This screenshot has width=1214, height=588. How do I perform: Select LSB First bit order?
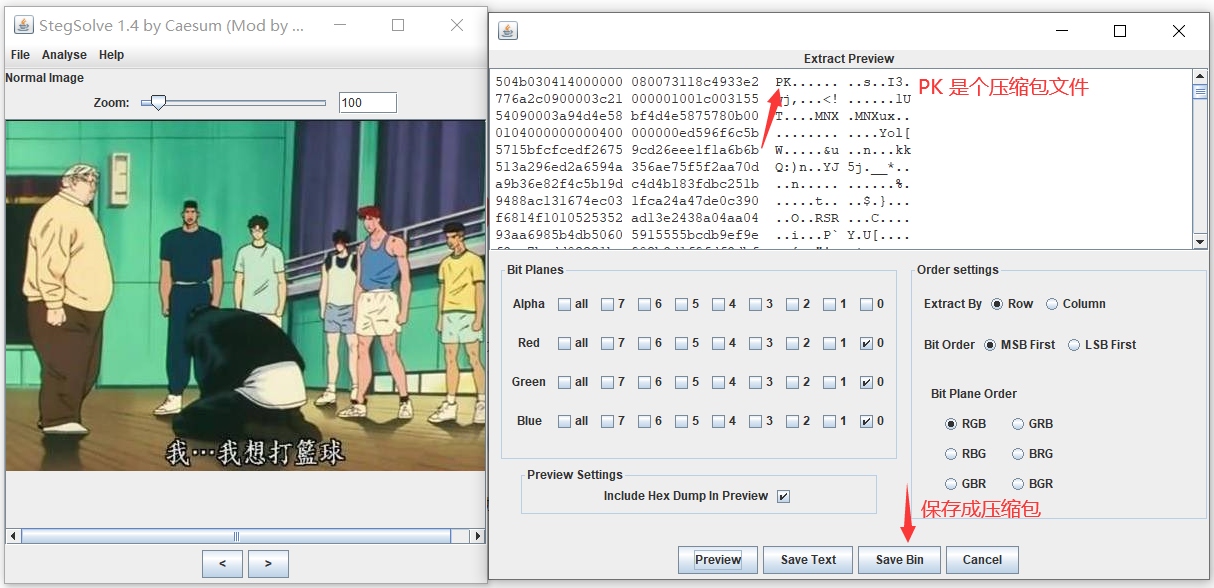(x=1075, y=345)
